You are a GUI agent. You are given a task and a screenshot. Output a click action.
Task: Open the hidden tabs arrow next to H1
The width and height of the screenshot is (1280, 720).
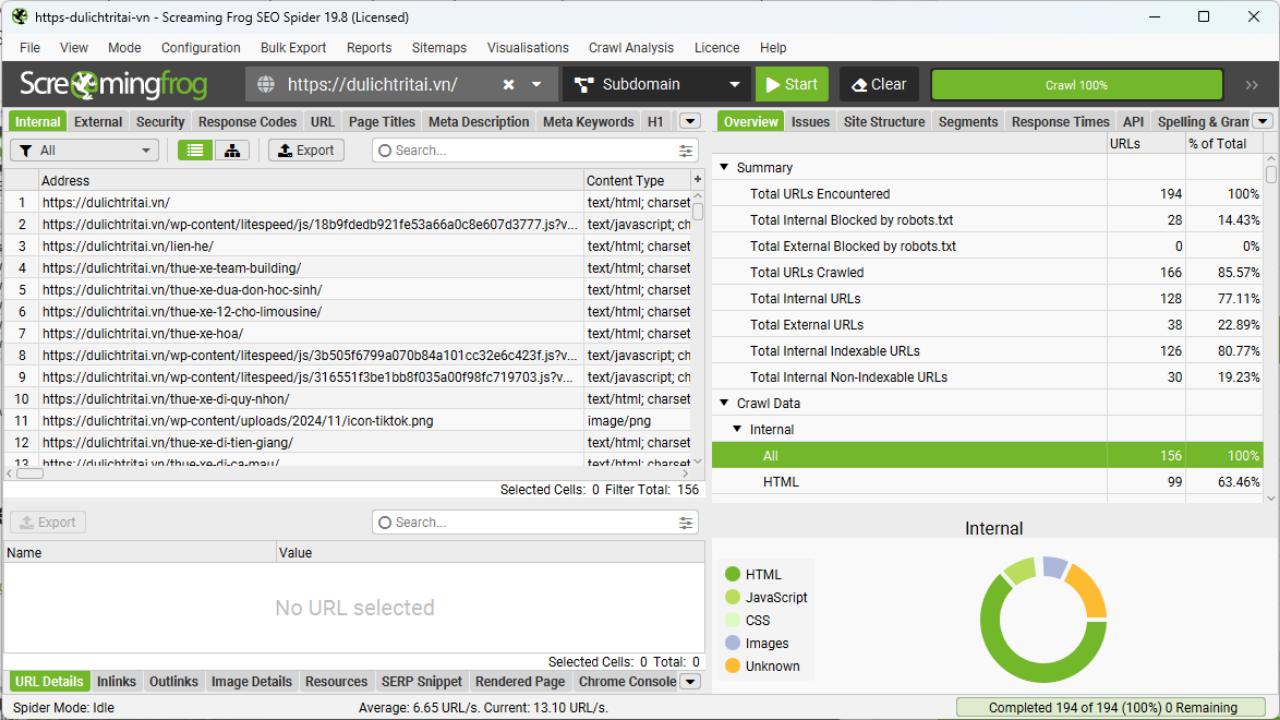(689, 121)
